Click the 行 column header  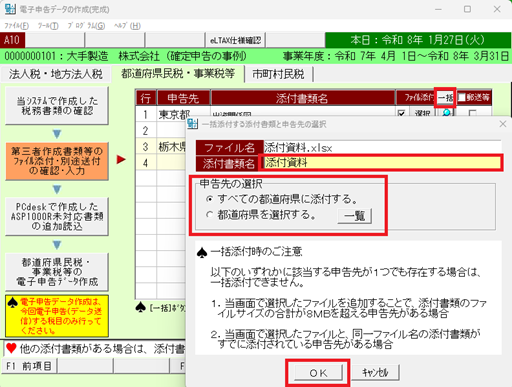pyautogui.click(x=146, y=98)
